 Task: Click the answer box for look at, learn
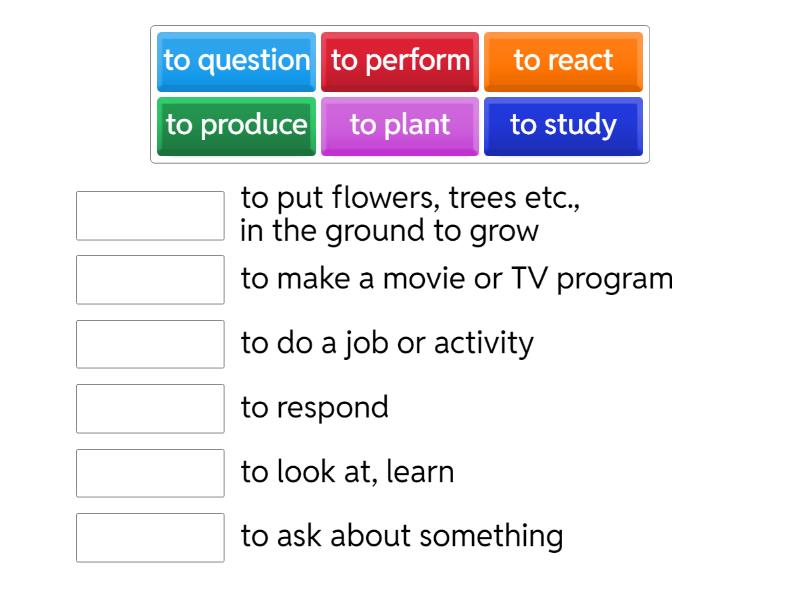(x=150, y=473)
